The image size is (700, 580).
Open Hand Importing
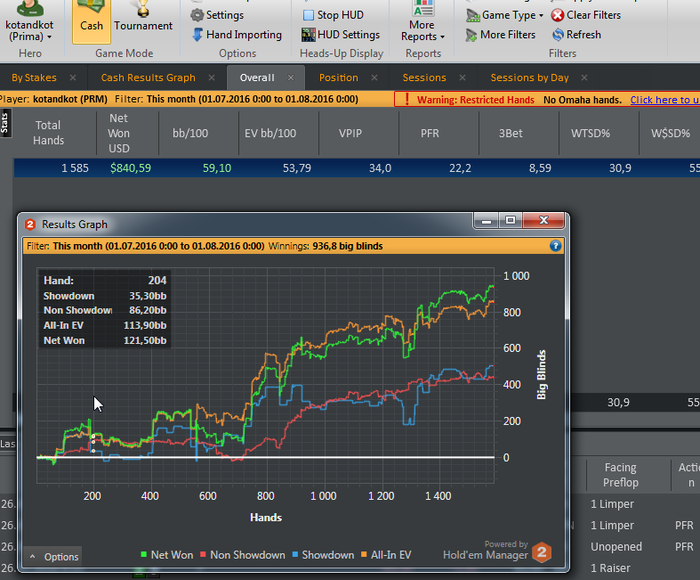coord(237,35)
